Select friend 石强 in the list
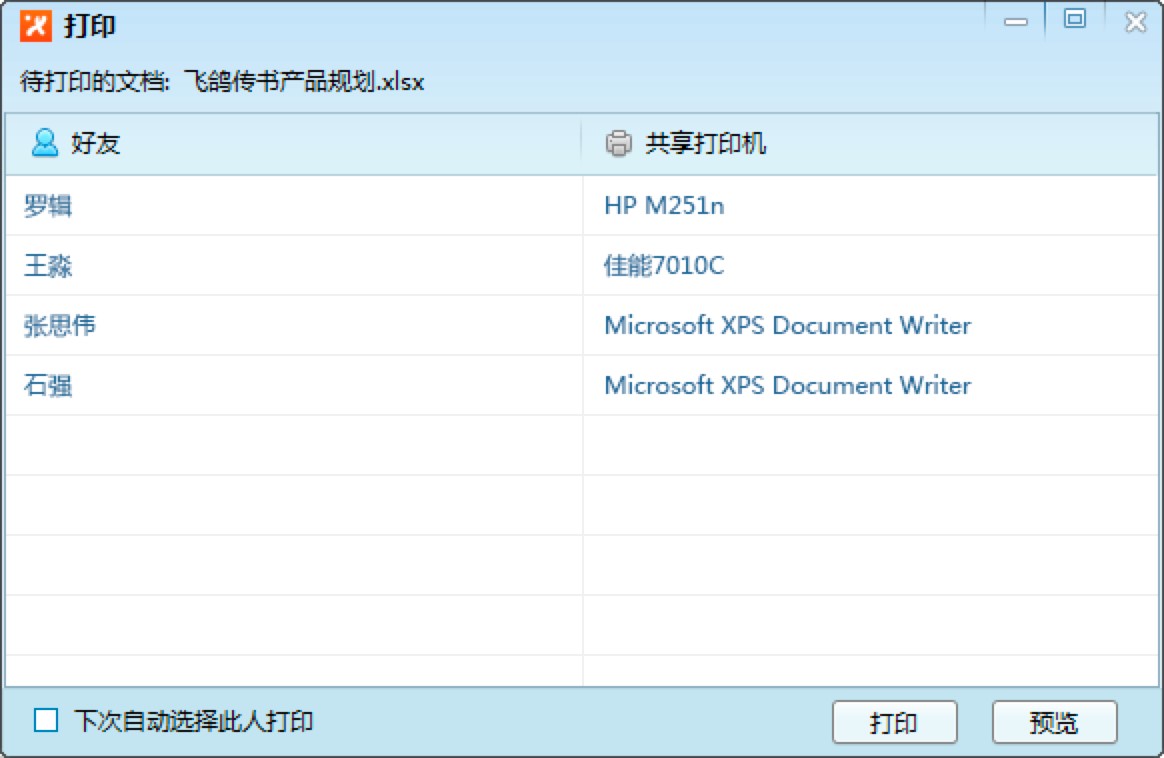Screen dimensions: 1164x758 (48, 386)
